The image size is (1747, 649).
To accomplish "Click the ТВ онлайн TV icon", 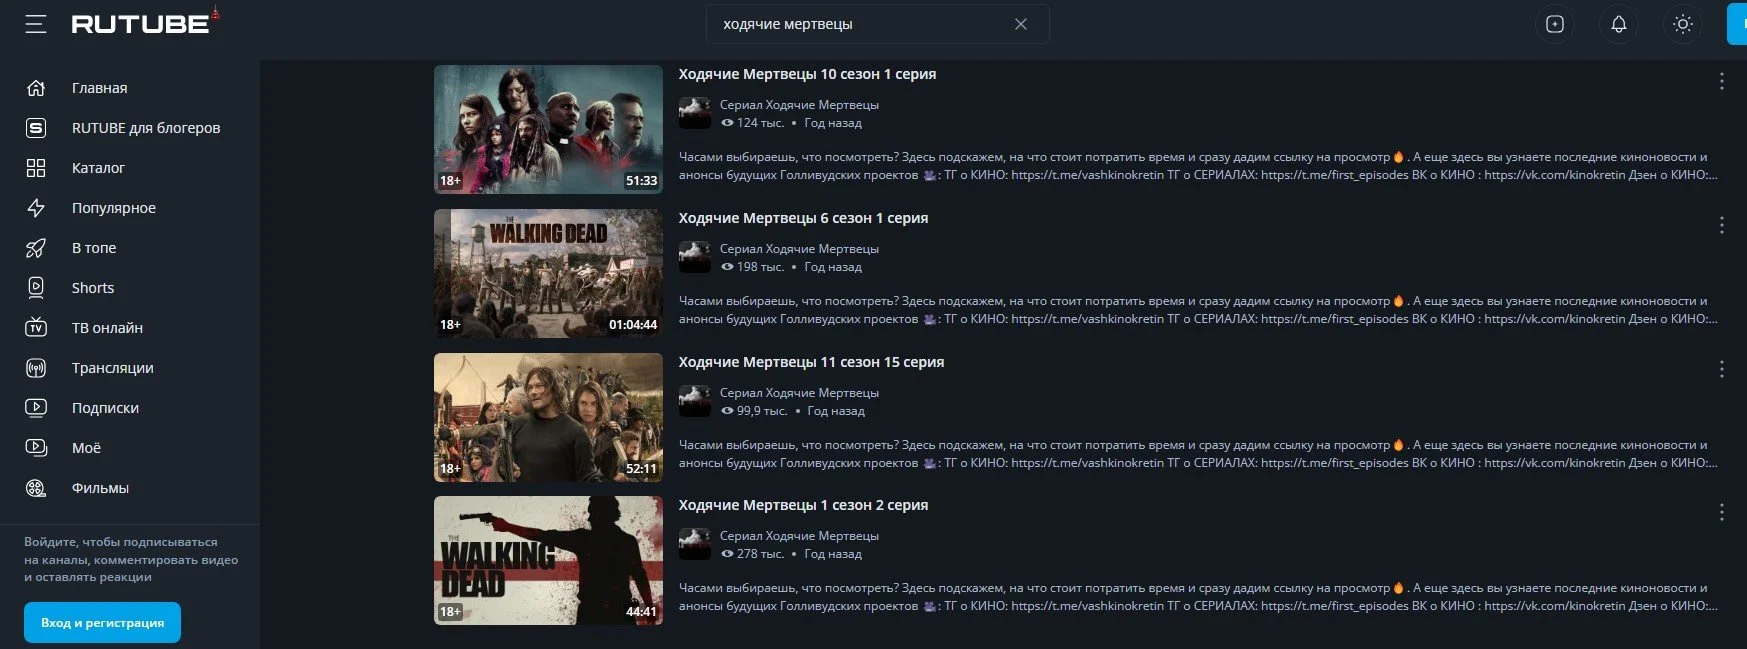I will pyautogui.click(x=36, y=328).
